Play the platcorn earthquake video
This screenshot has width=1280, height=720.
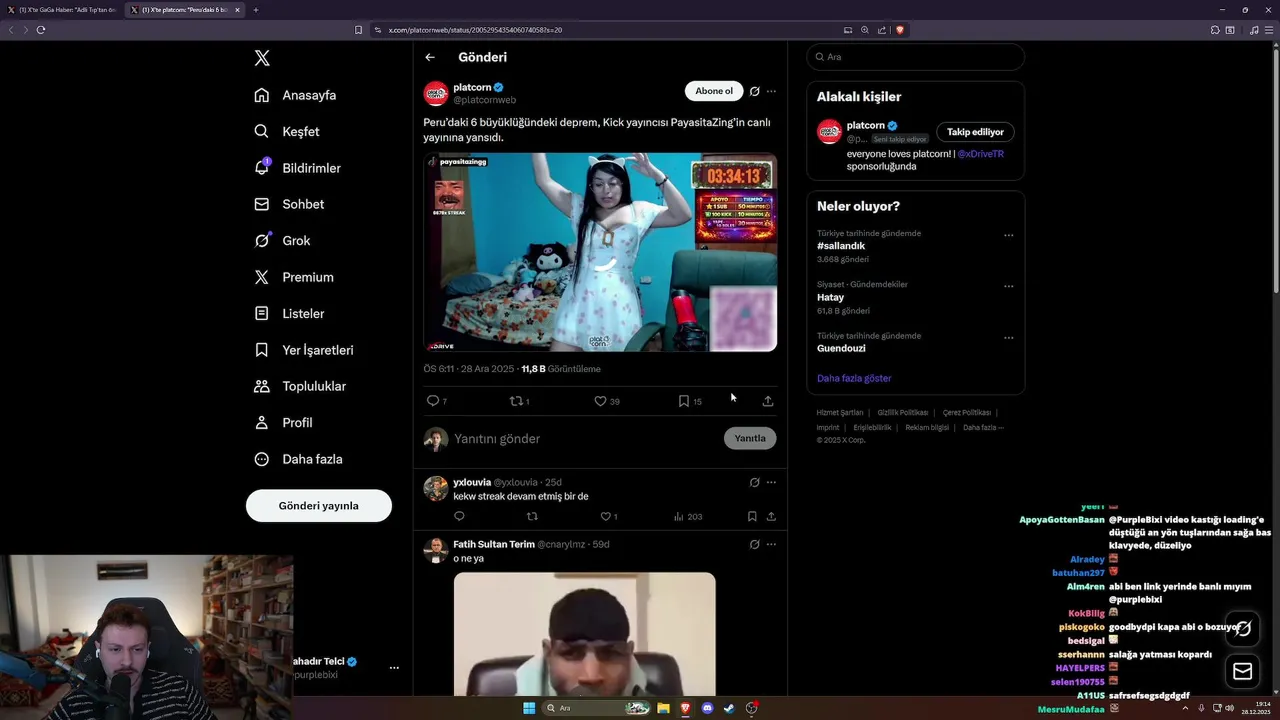pyautogui.click(x=600, y=252)
